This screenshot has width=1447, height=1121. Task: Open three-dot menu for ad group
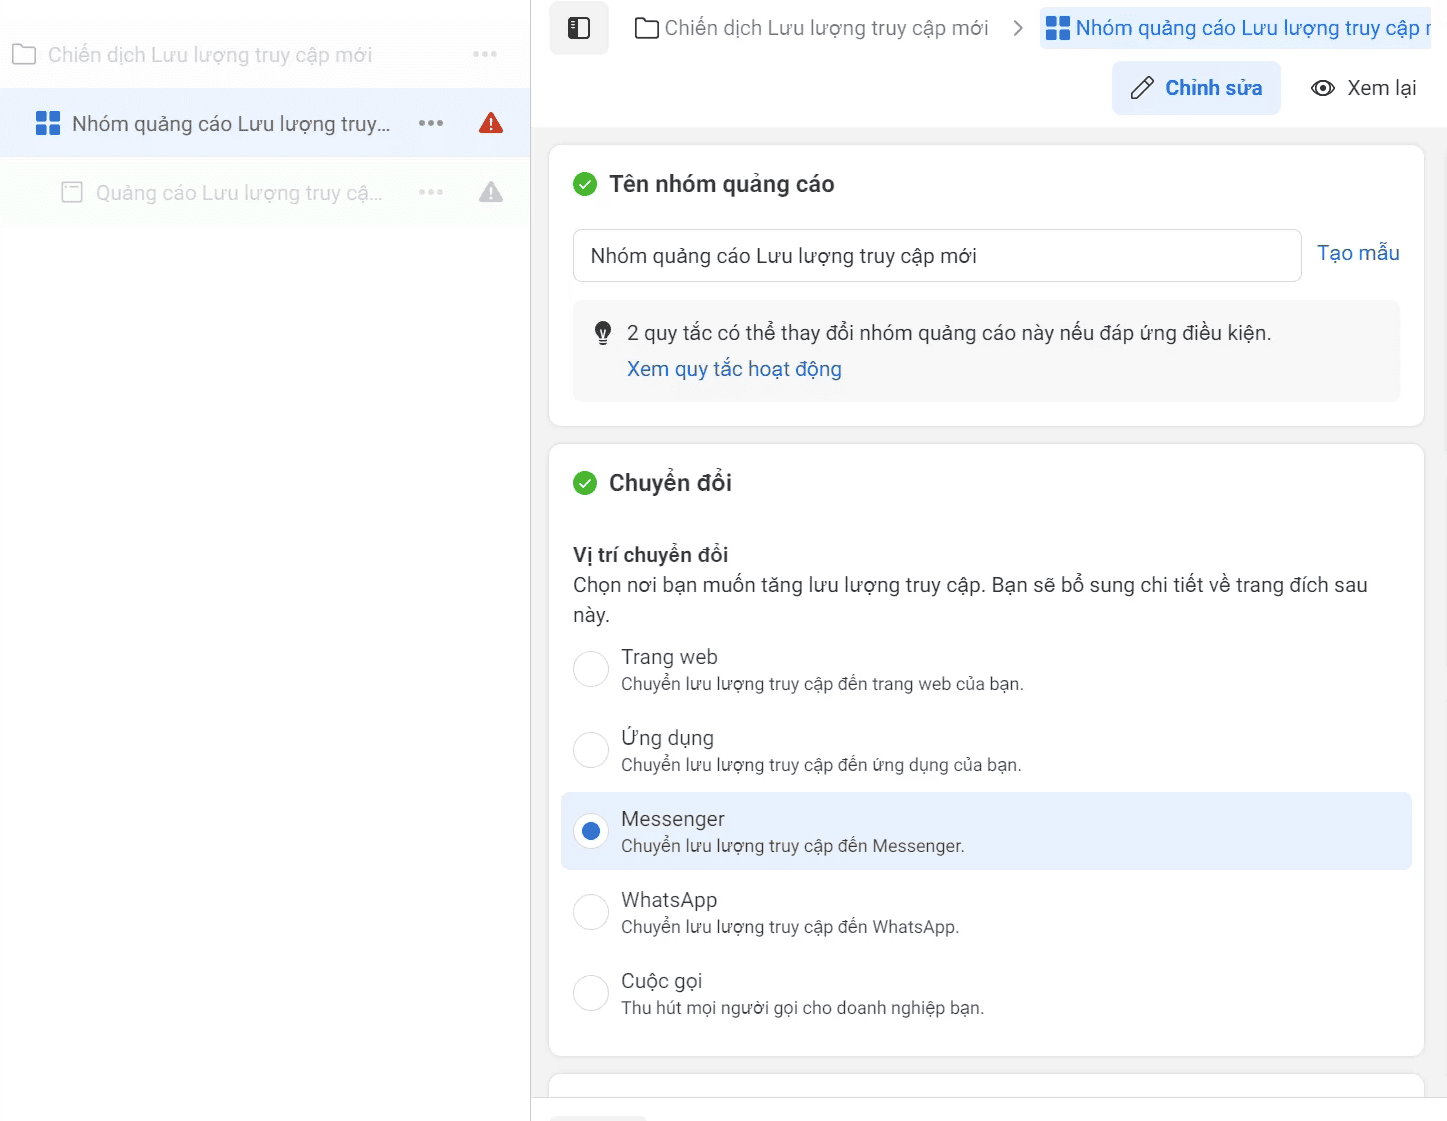coord(431,123)
